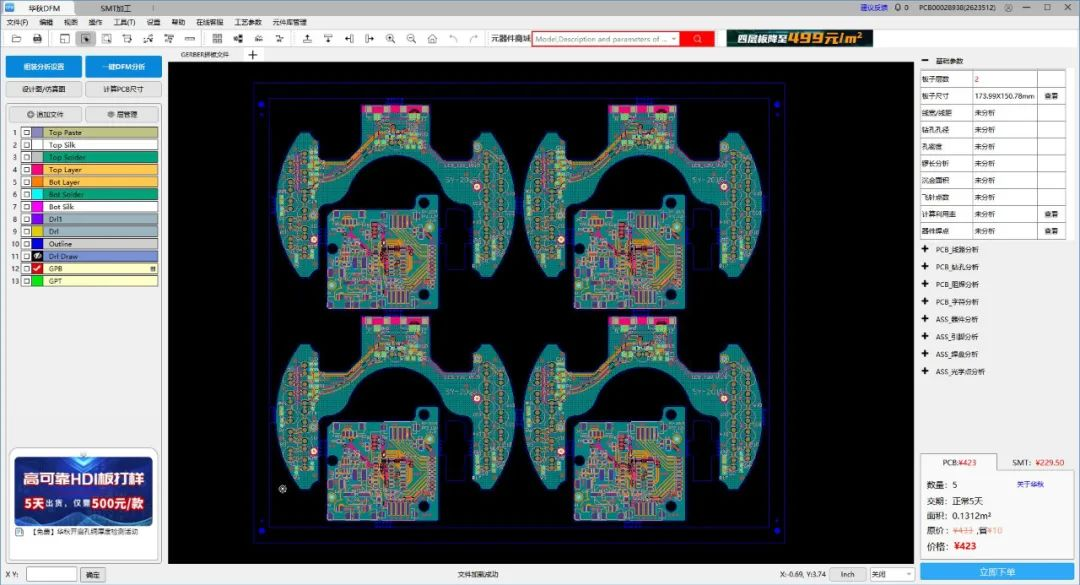Toggle visibility of the Top Silk layer
The image size is (1080, 585).
(x=26, y=144)
